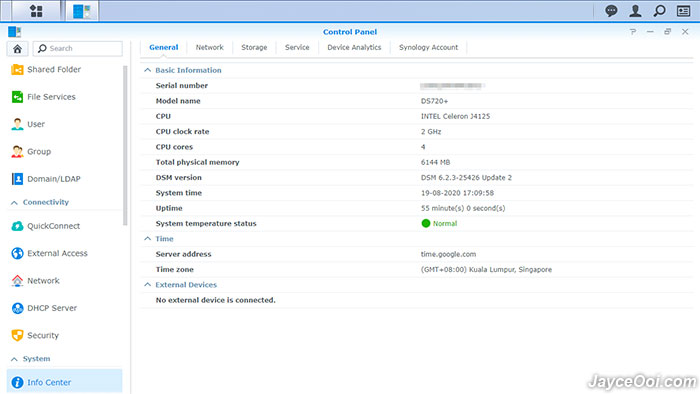Click the sidebar vertical scrollbar
Viewport: 700px width, 394px height.
tap(125, 145)
